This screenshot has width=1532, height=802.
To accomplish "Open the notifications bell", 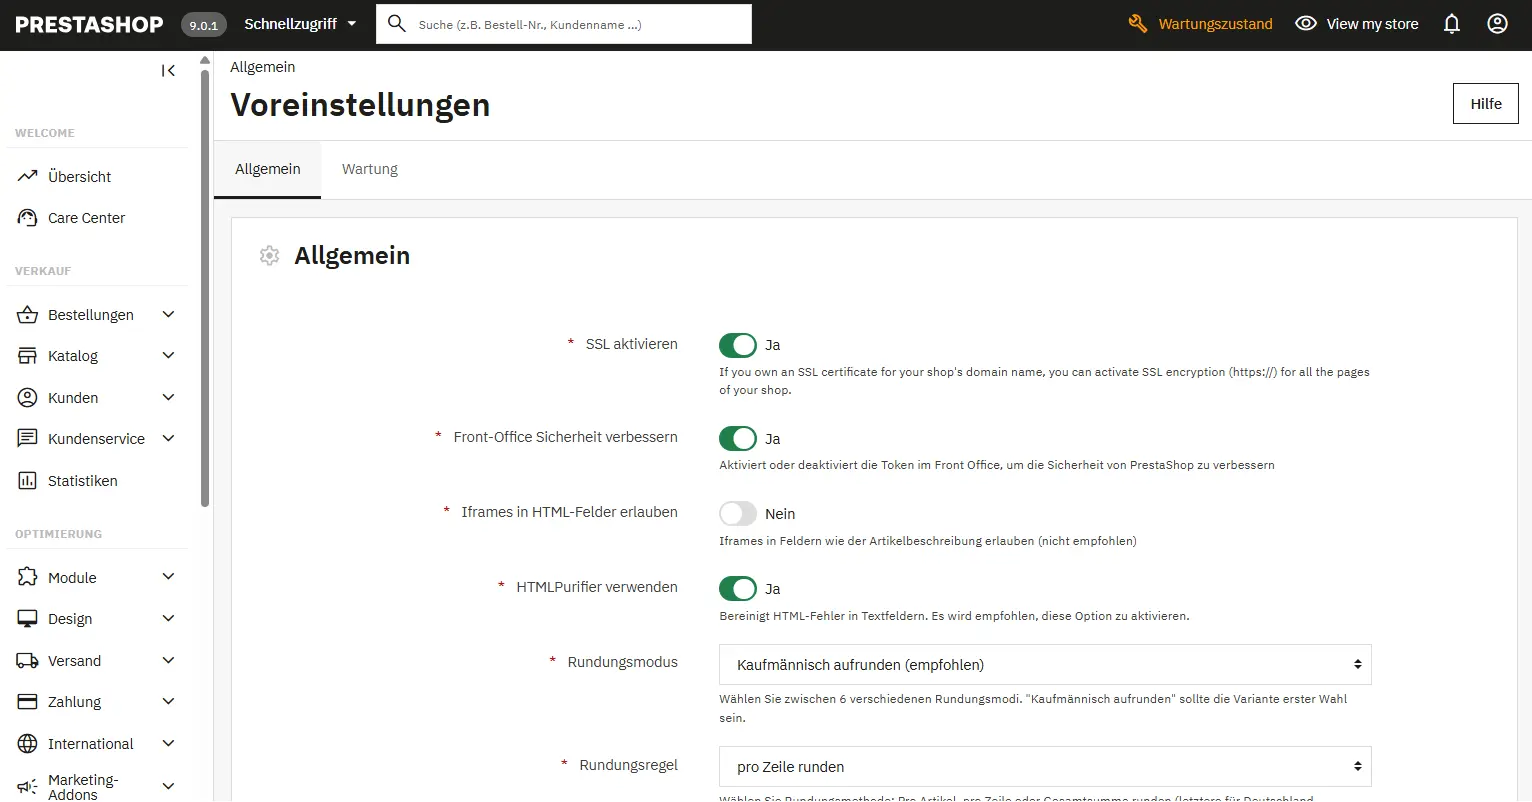I will coord(1452,24).
